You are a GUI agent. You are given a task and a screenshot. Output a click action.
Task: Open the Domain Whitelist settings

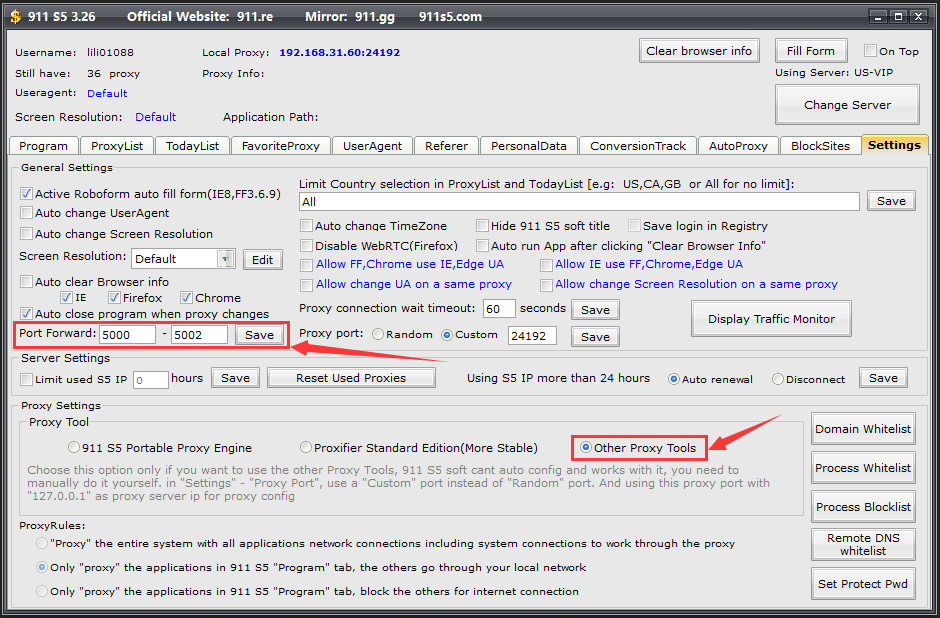point(862,429)
